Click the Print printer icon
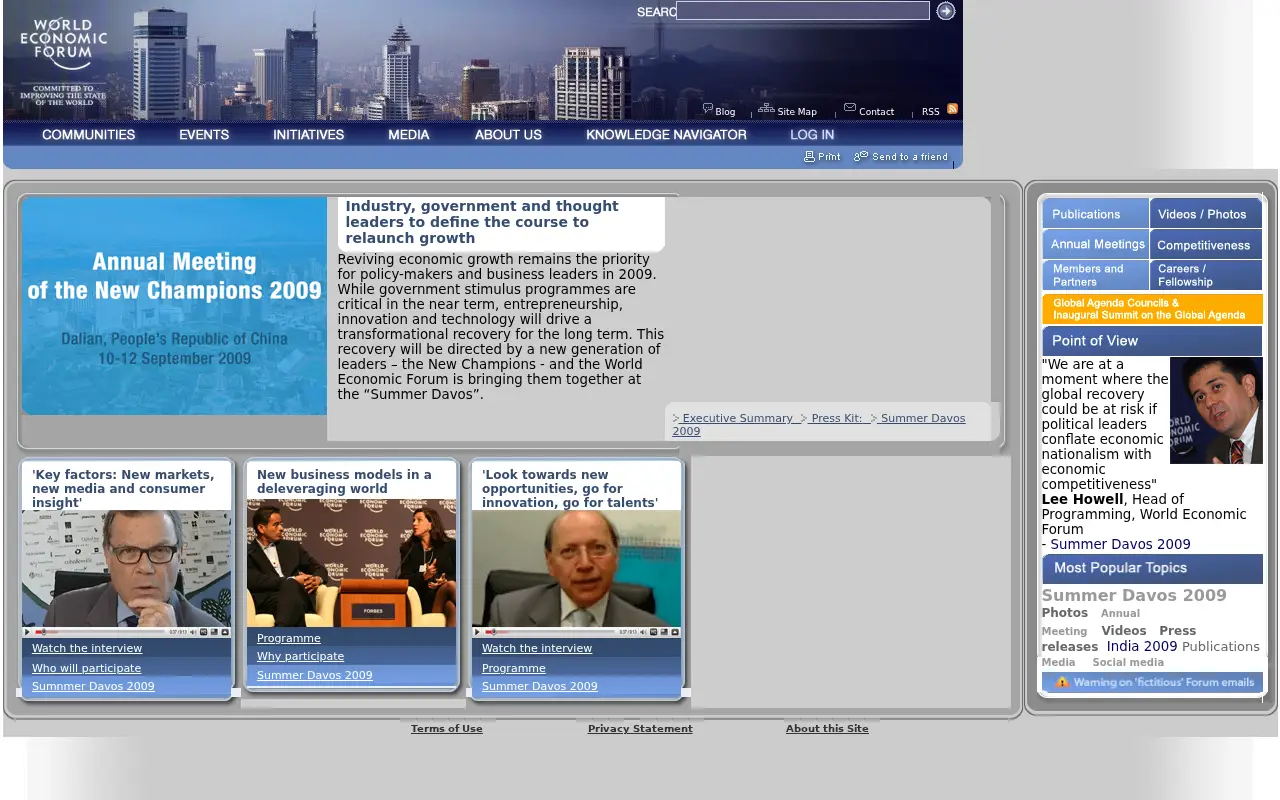Viewport: 1280px width, 800px height. (810, 156)
